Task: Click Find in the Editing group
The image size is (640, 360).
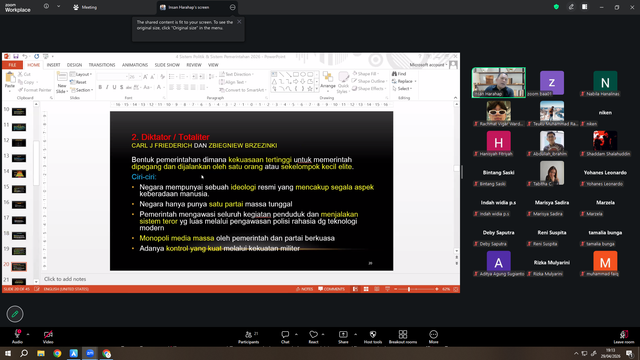Action: (399, 74)
